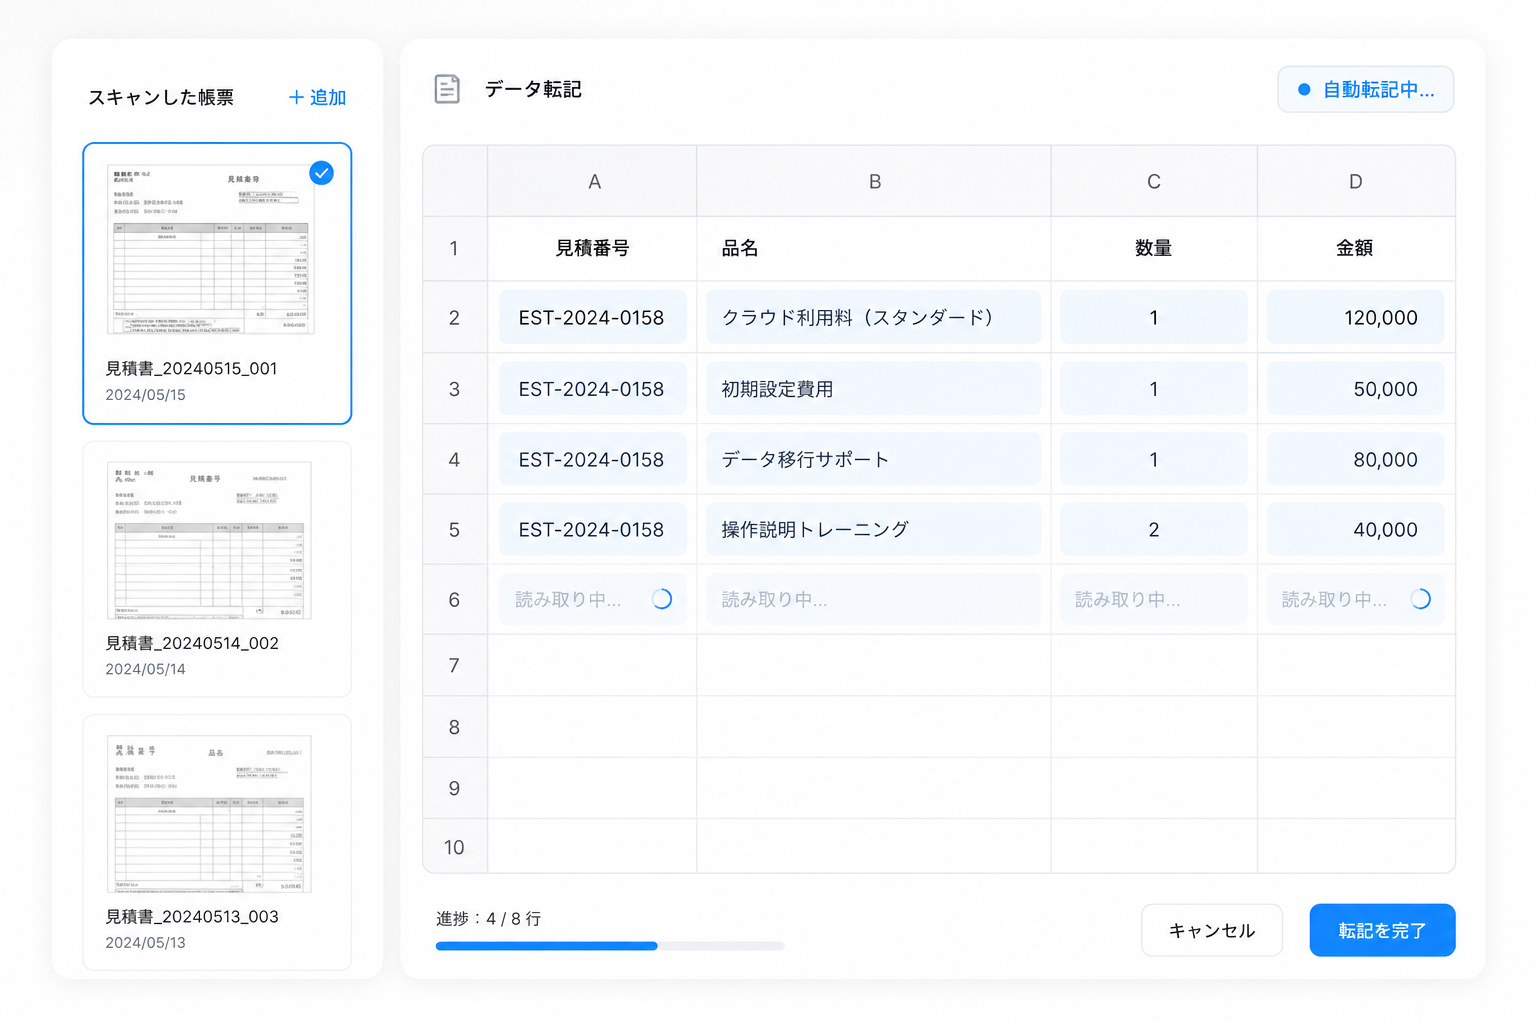Click the 金額 header cell
The image size is (1536, 1024).
click(1356, 248)
